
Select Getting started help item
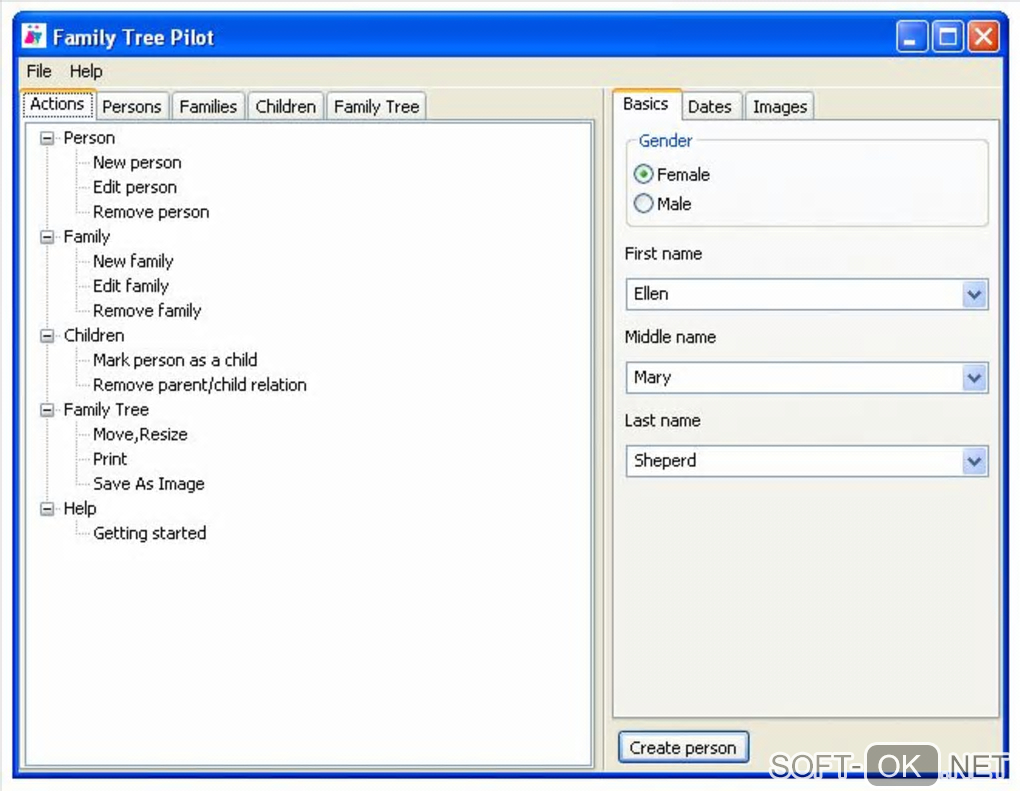tap(150, 533)
